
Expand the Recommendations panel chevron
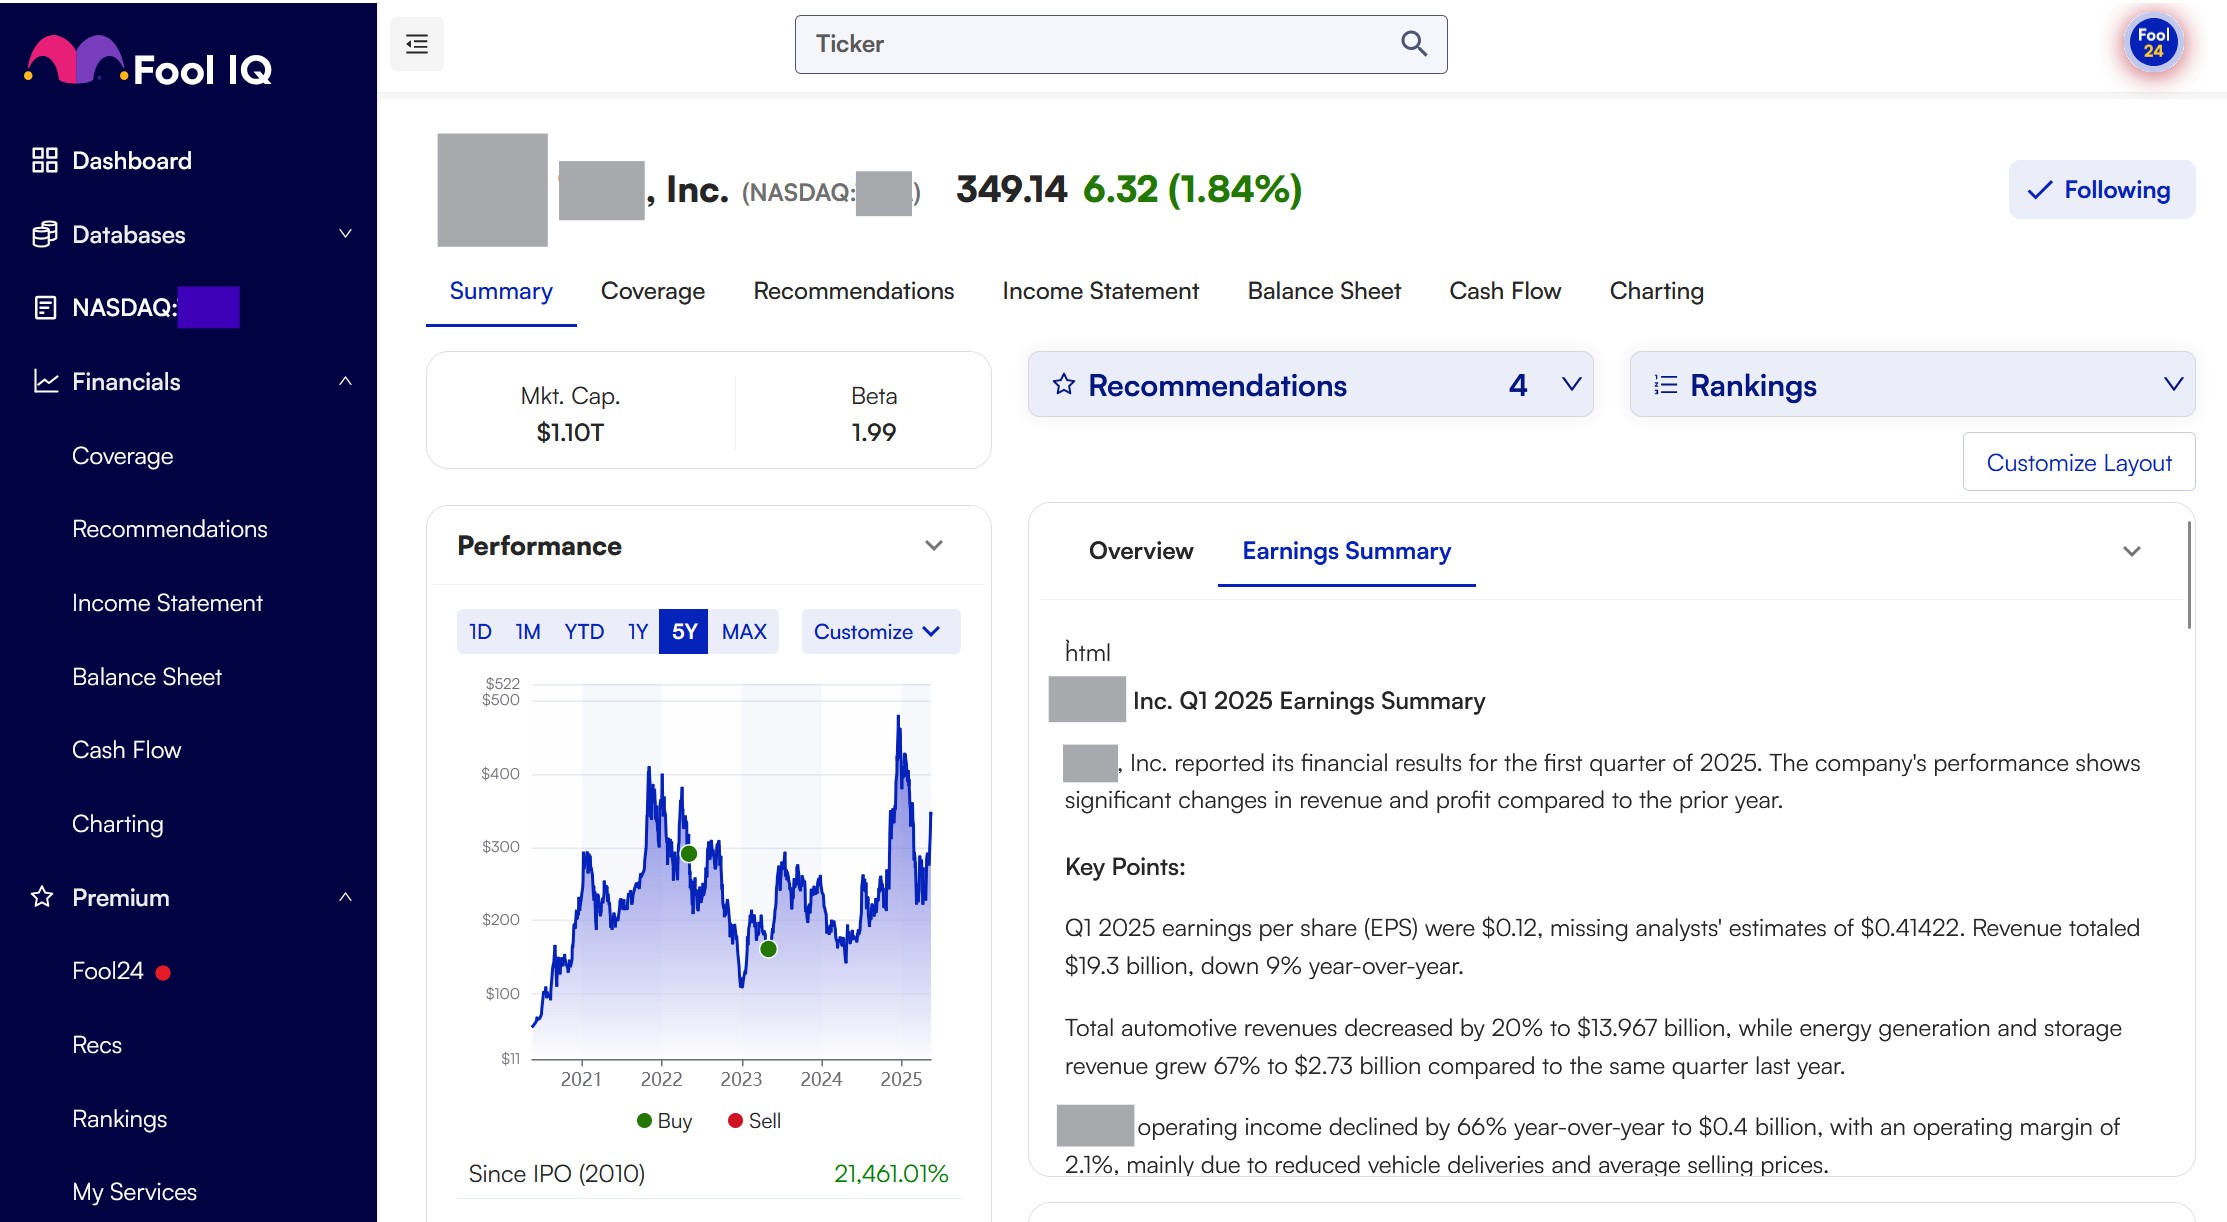pyautogui.click(x=1571, y=385)
